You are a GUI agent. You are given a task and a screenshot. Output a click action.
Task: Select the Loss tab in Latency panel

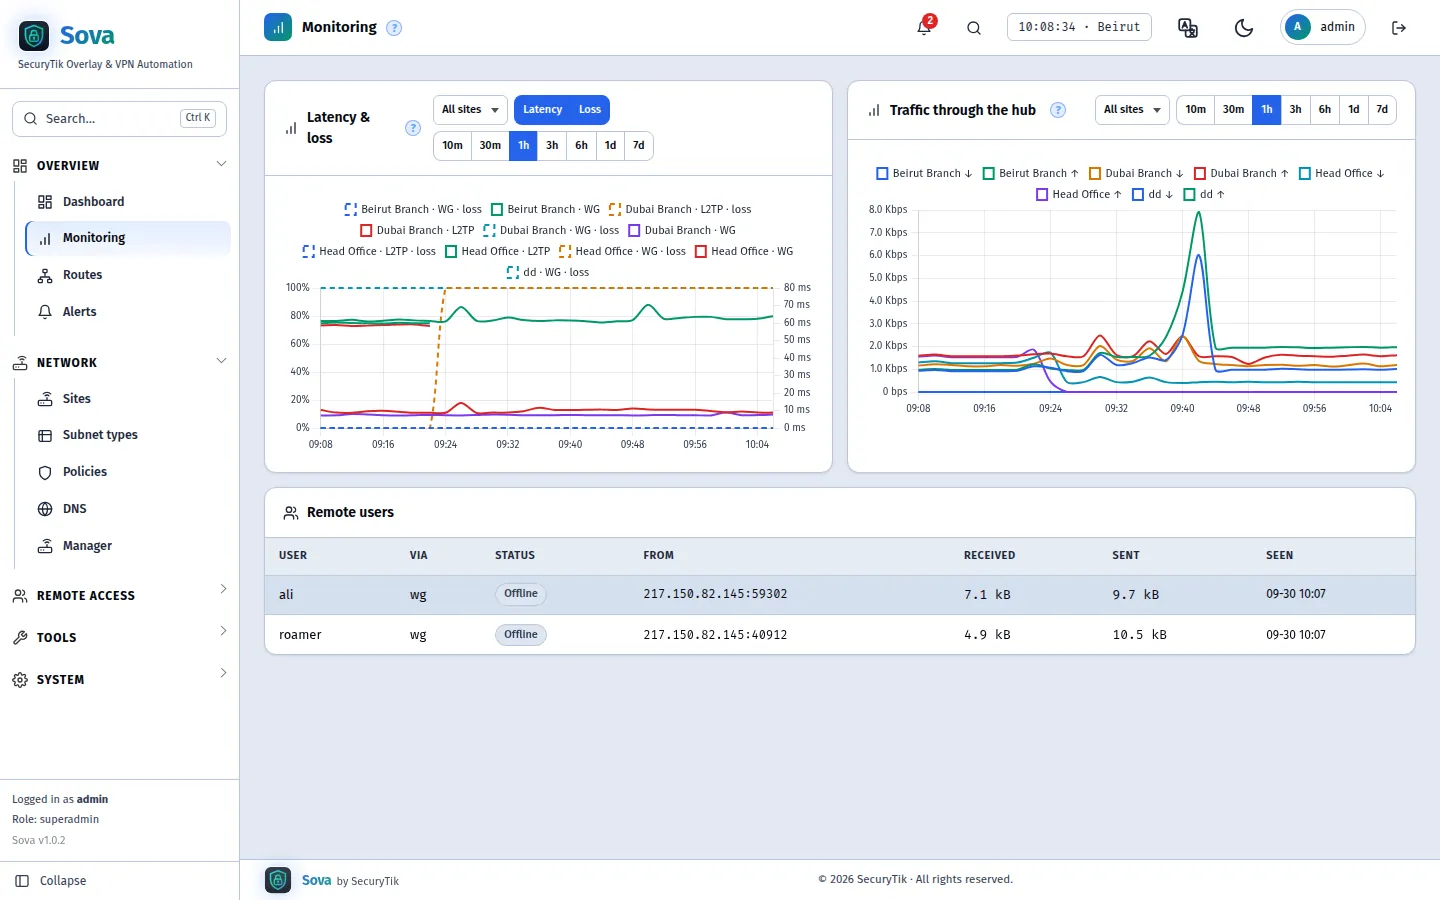pyautogui.click(x=590, y=110)
